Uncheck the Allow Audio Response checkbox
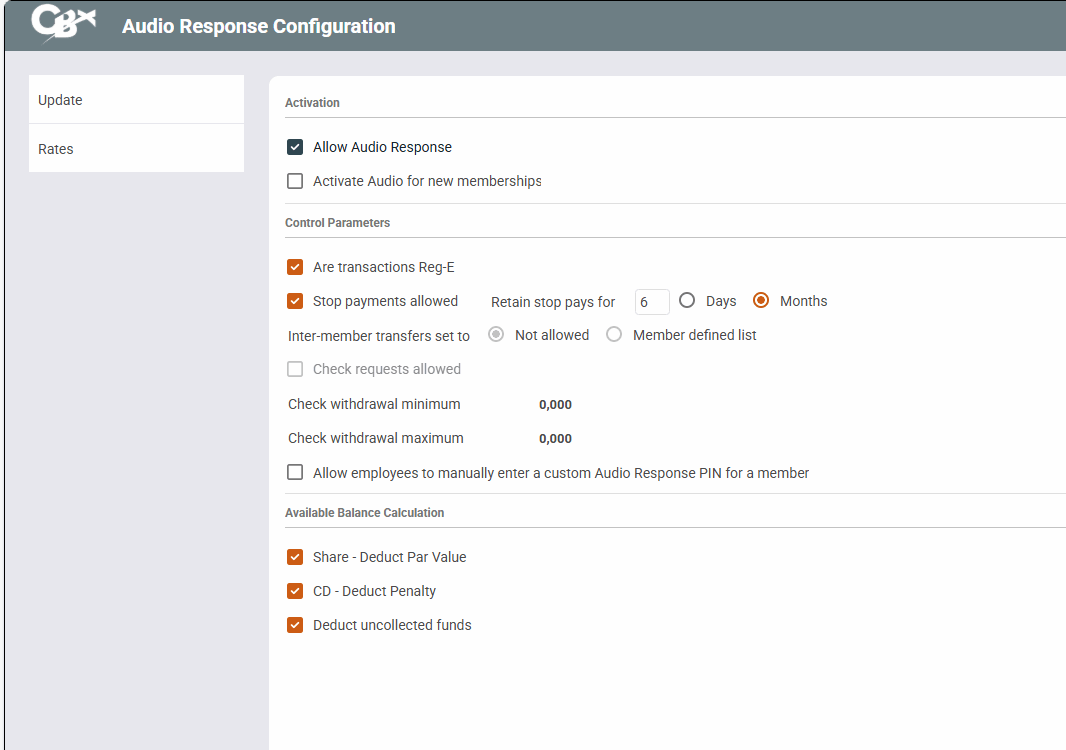This screenshot has width=1066, height=750. [x=295, y=147]
